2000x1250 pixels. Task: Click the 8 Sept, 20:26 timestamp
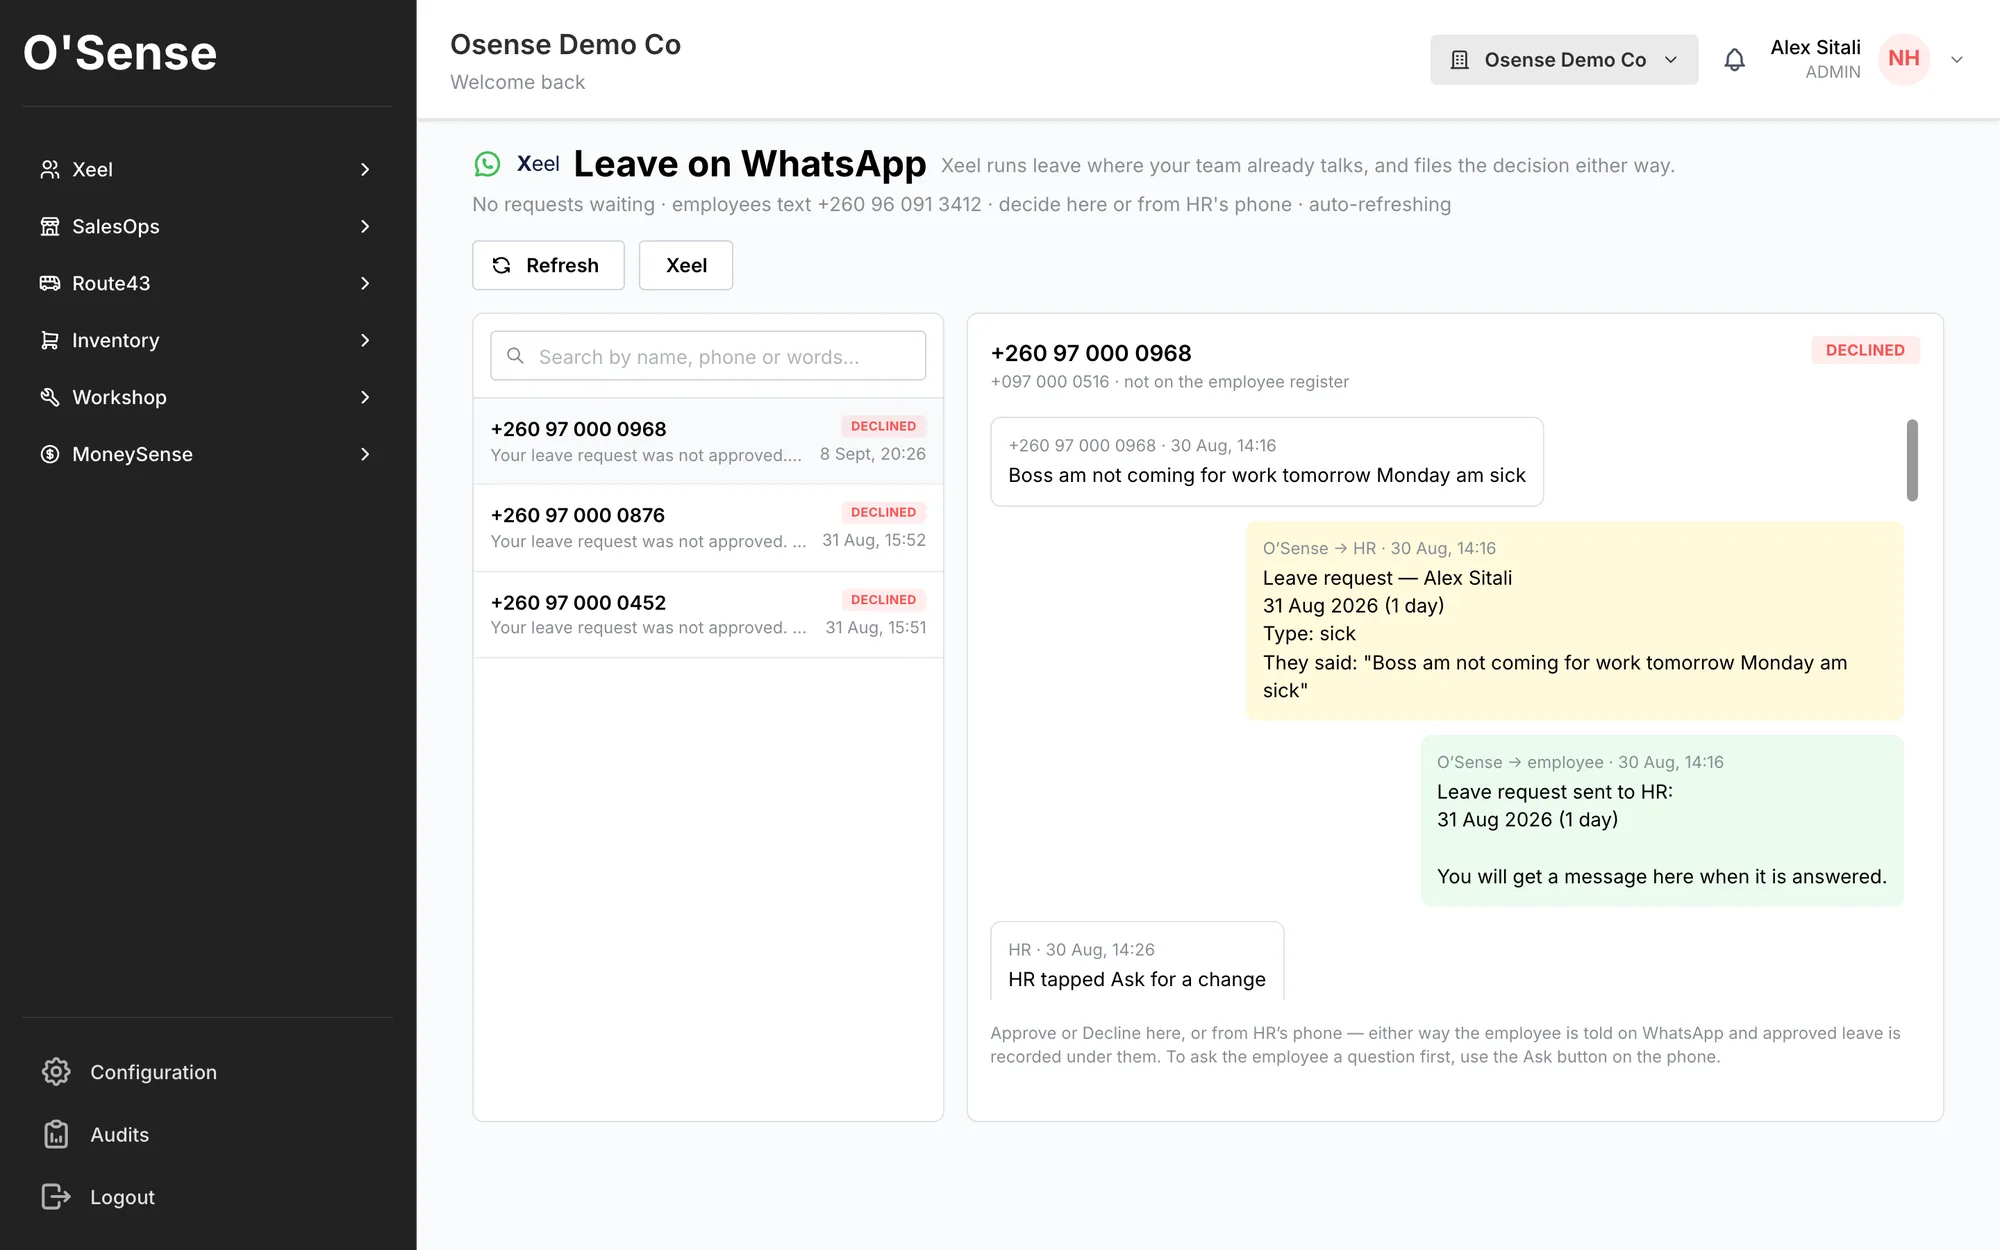tap(873, 454)
